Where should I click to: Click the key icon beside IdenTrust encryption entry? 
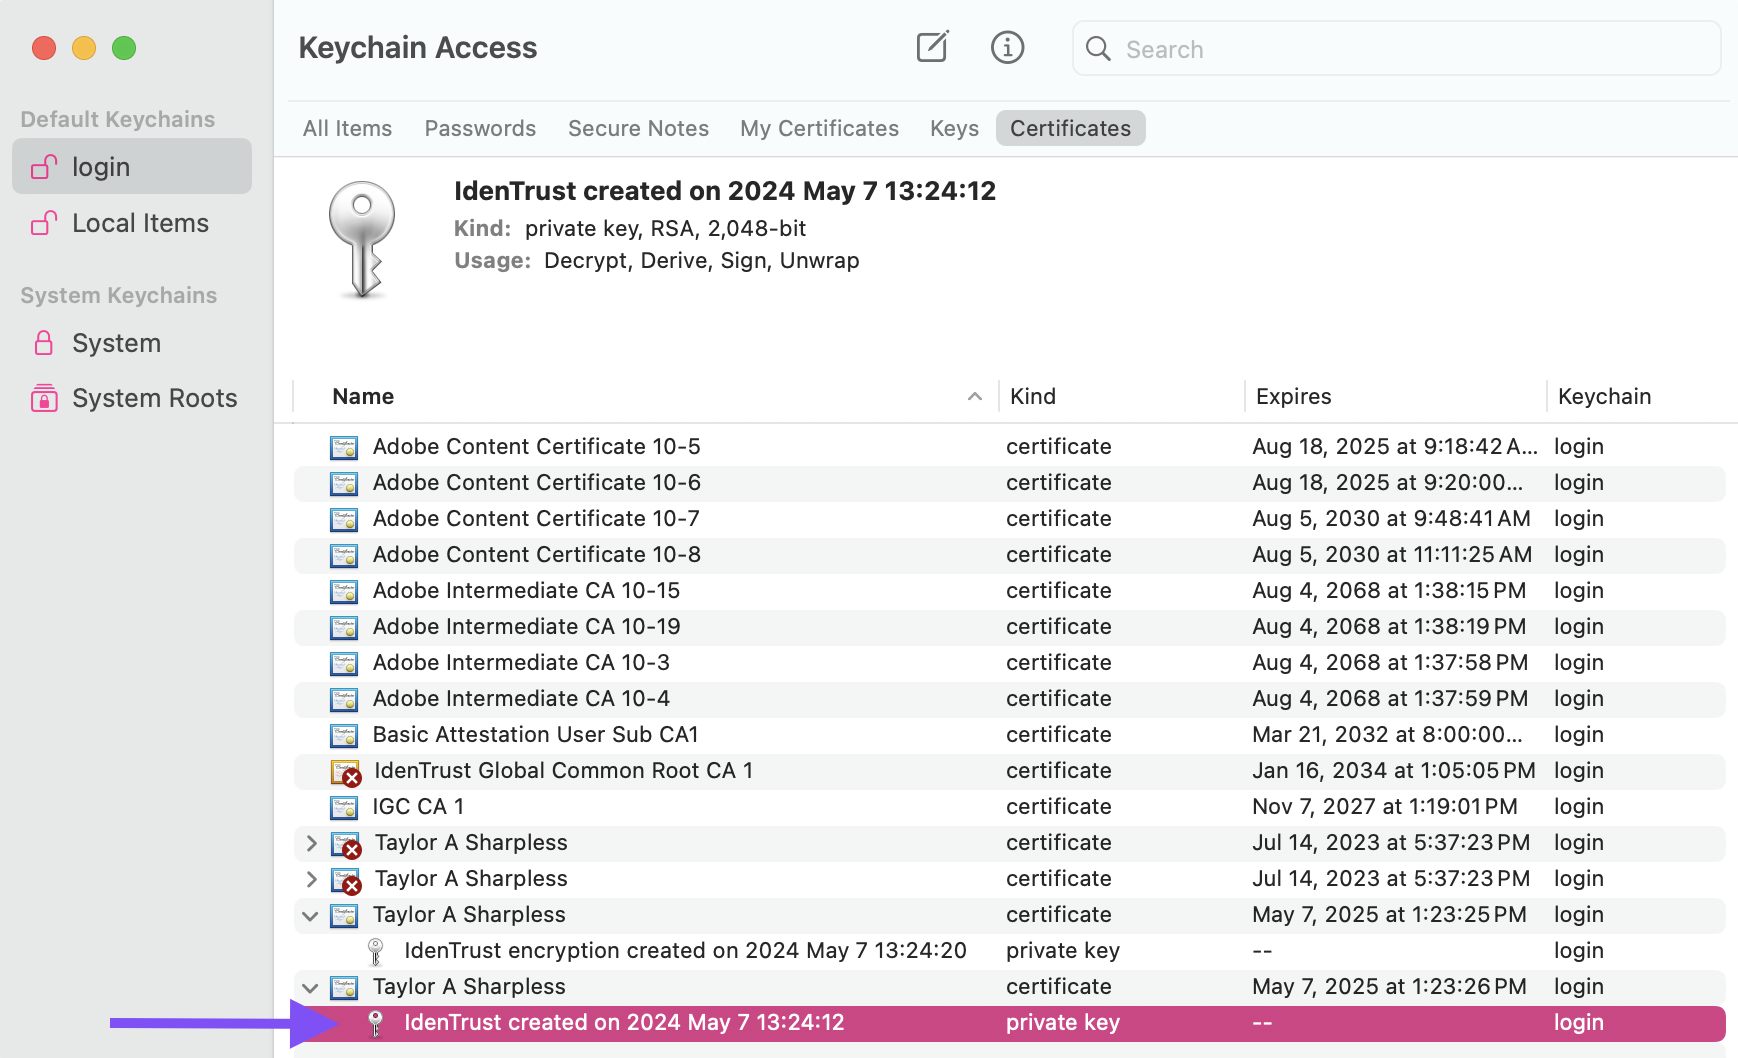(376, 951)
